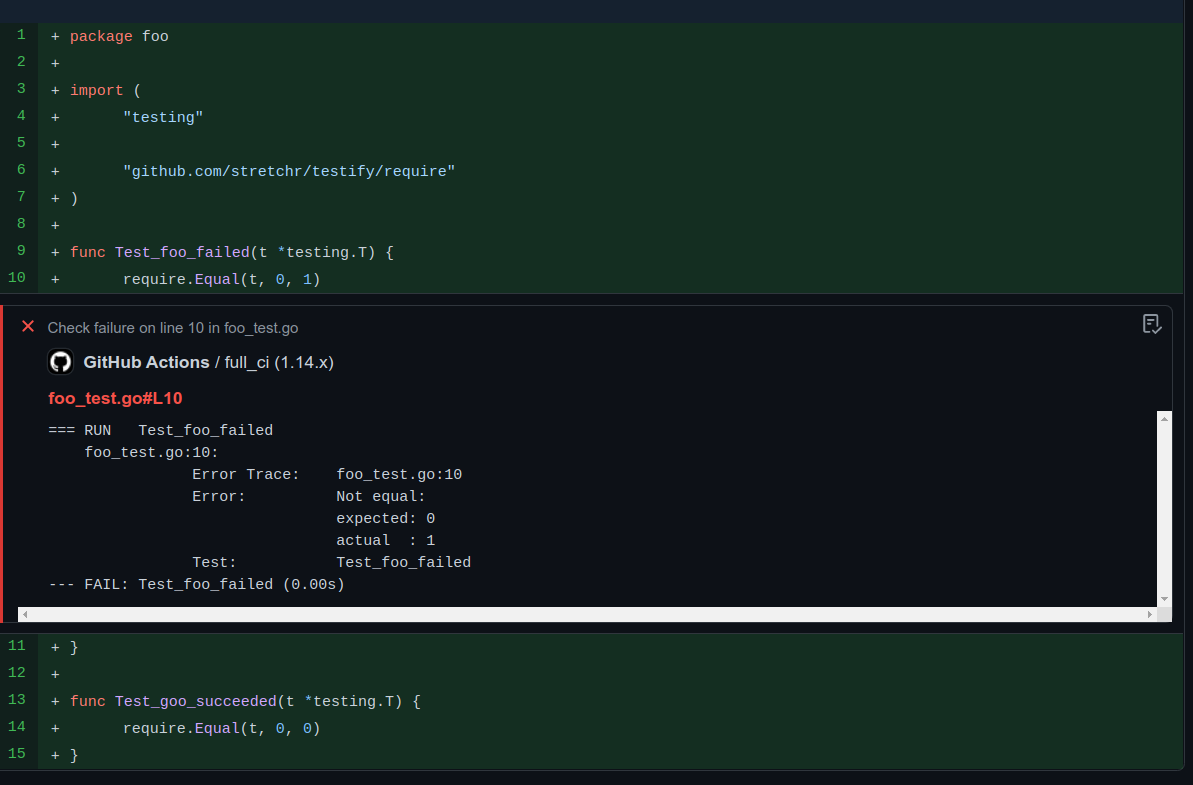This screenshot has width=1193, height=785.
Task: Click the 'import (' keyword line
Action: tap(105, 91)
